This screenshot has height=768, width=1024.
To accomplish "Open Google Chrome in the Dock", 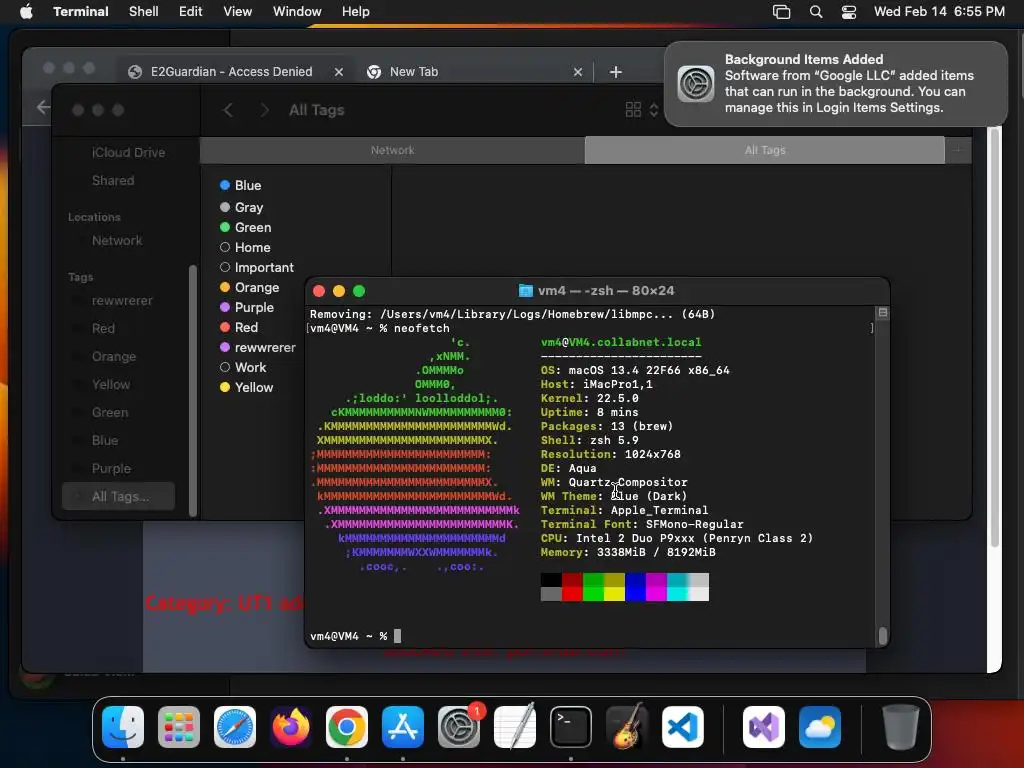I will (347, 727).
